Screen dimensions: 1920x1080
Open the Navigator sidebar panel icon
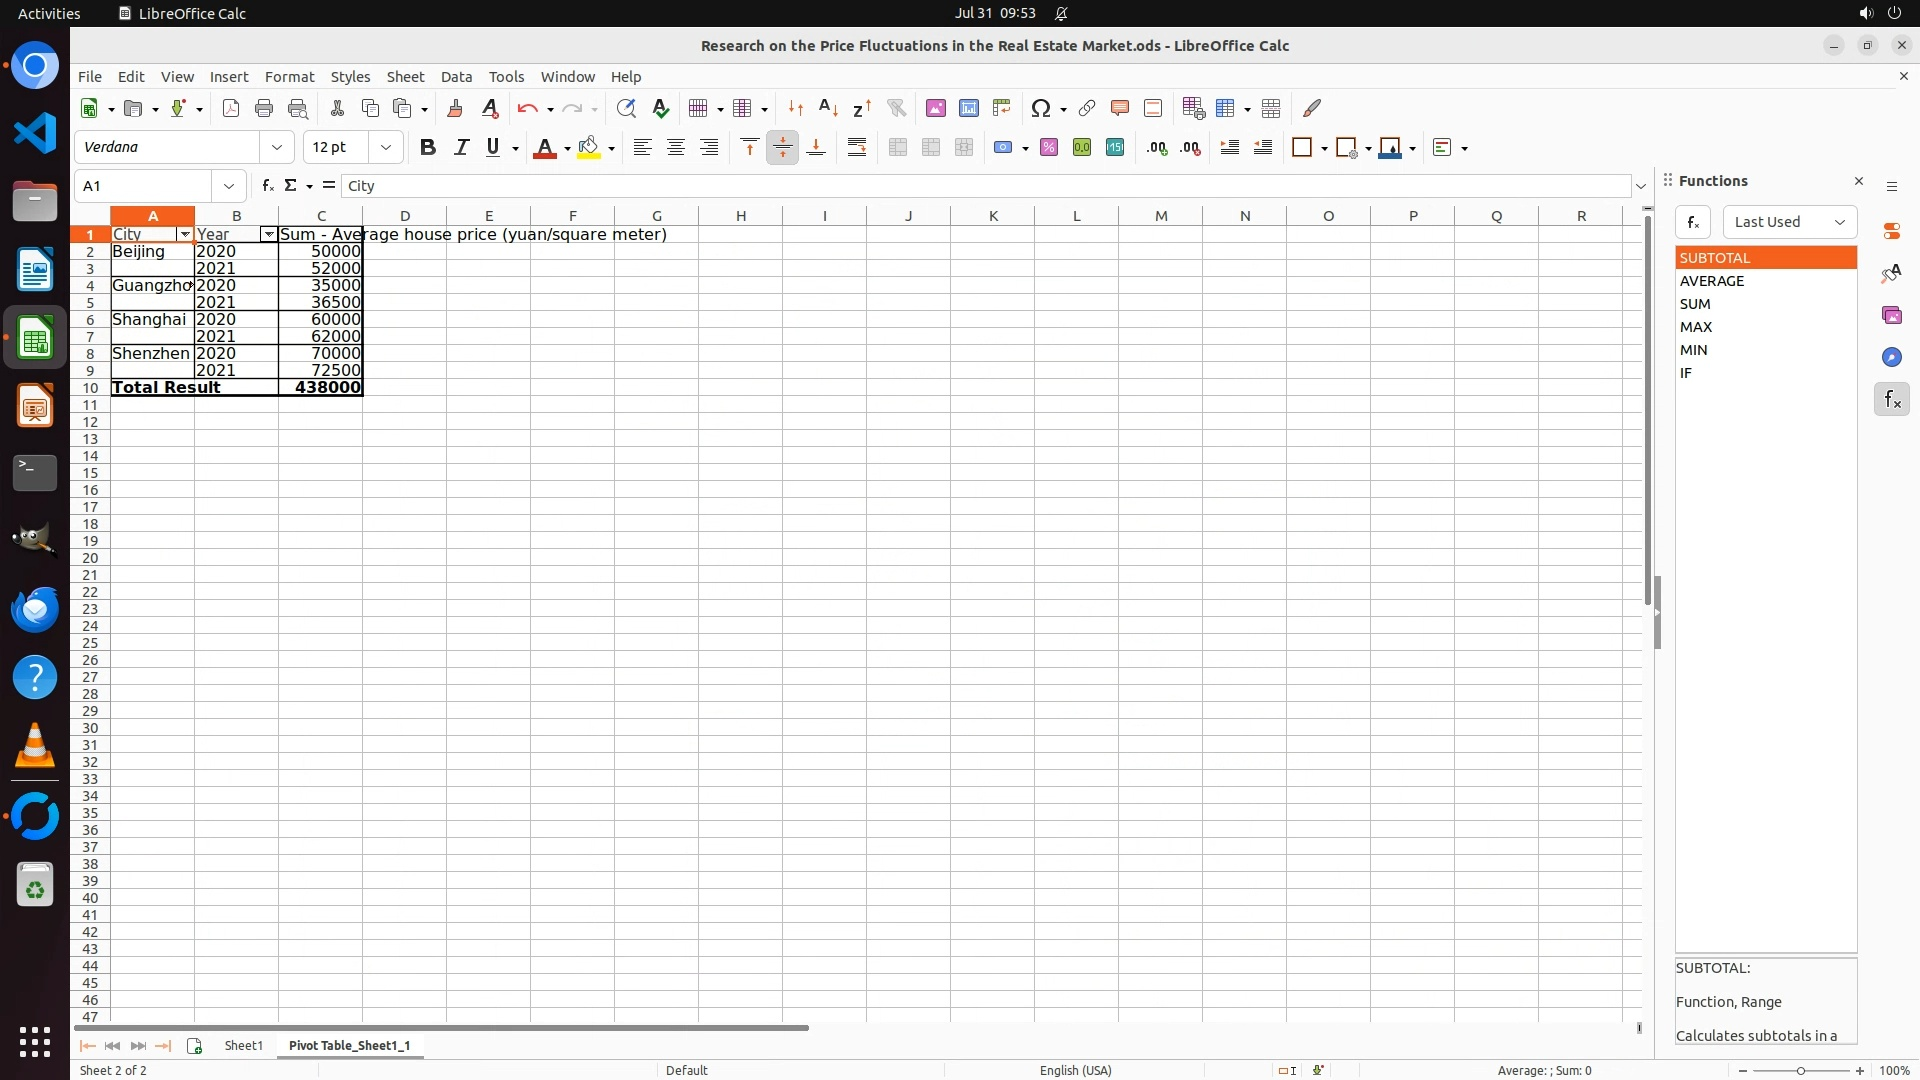pos(1891,357)
